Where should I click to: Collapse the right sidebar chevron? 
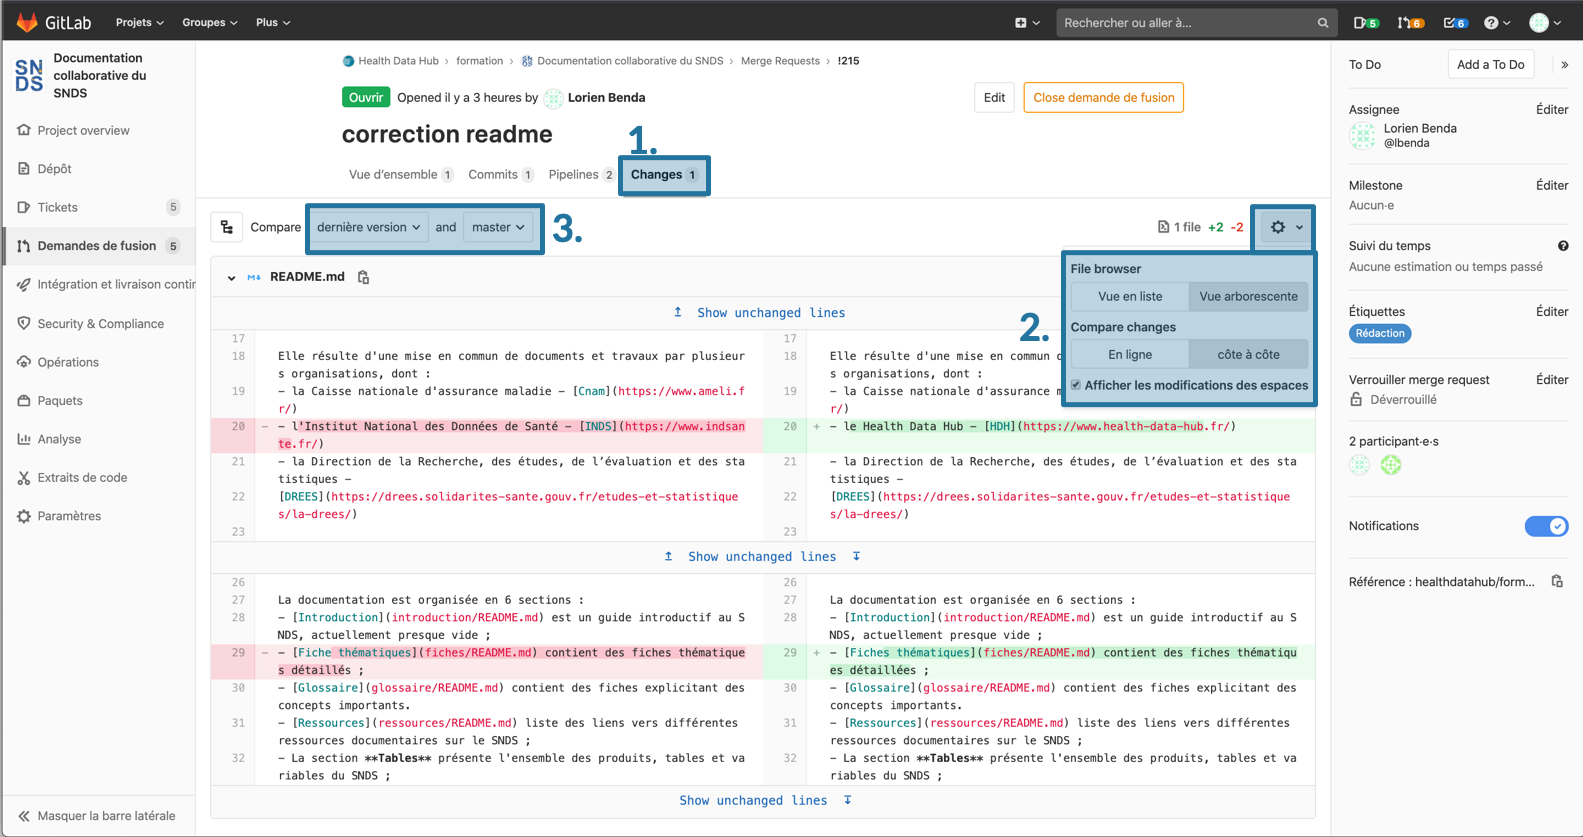(1564, 65)
